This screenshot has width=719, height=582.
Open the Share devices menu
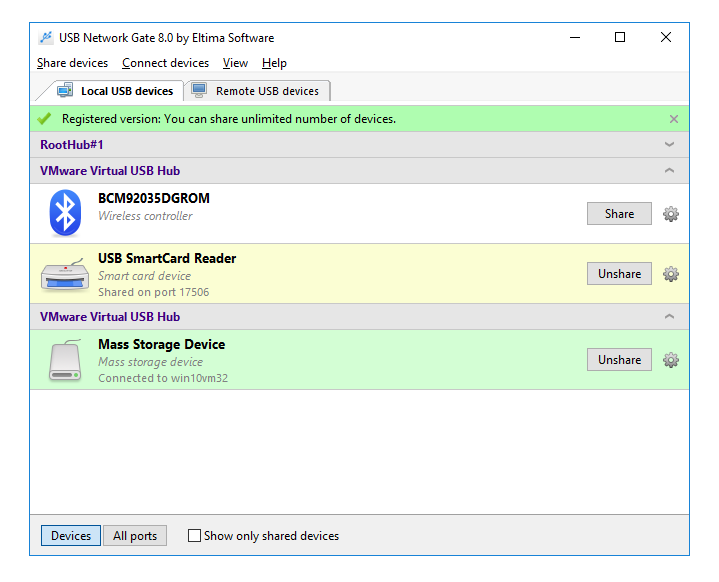pos(72,63)
